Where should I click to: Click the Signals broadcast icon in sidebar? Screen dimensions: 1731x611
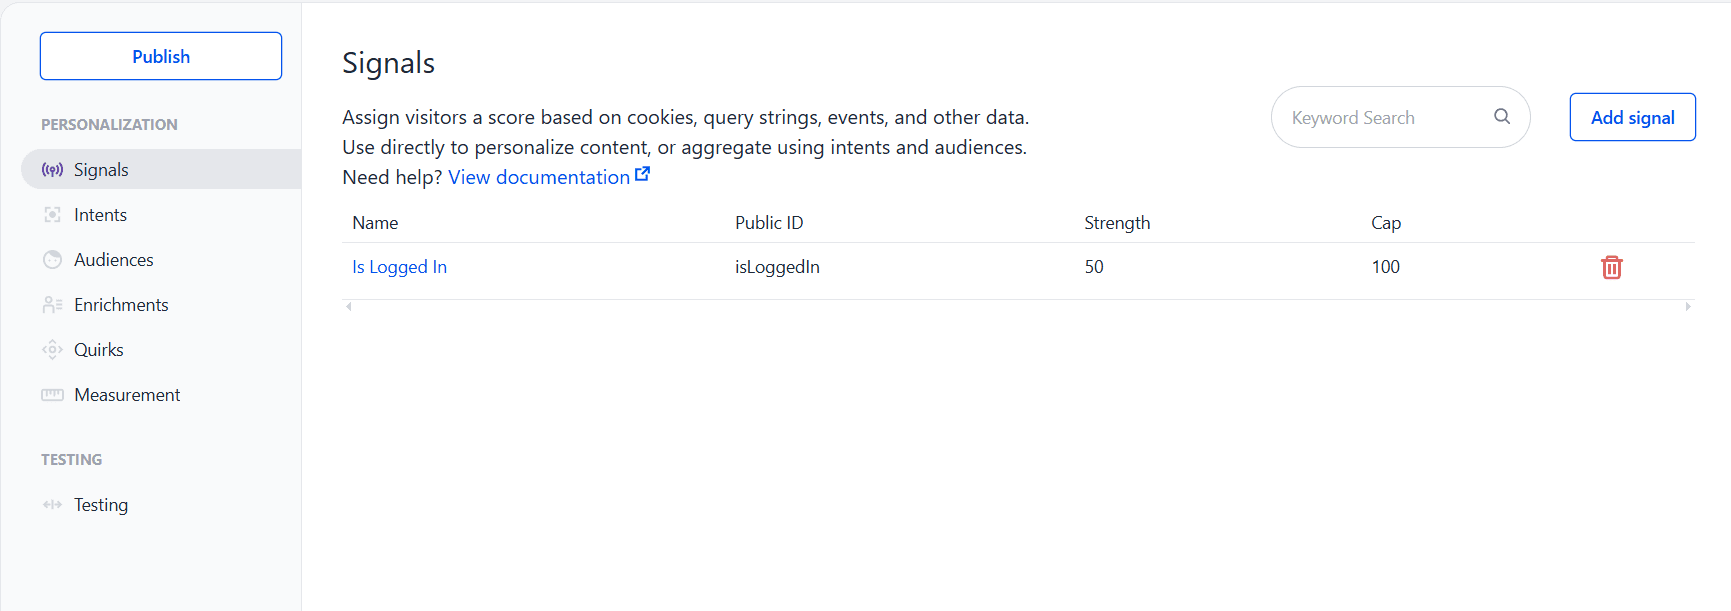point(52,170)
